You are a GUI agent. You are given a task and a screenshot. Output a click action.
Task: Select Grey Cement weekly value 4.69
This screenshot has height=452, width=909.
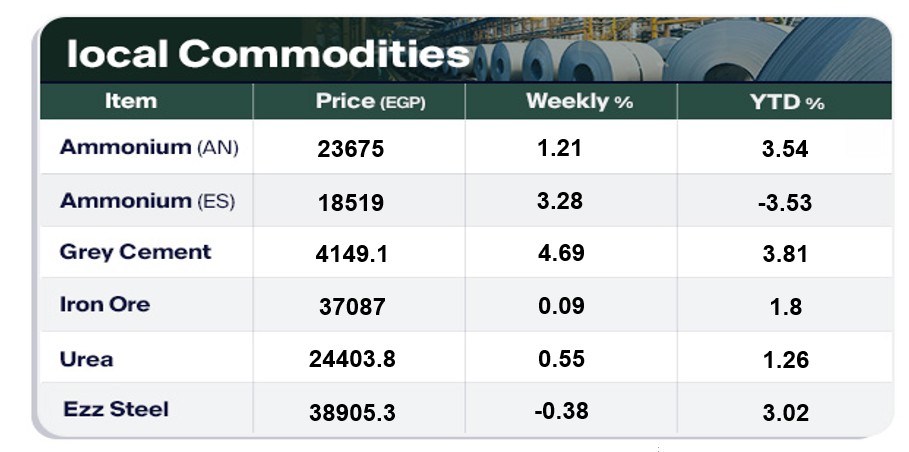click(x=560, y=253)
